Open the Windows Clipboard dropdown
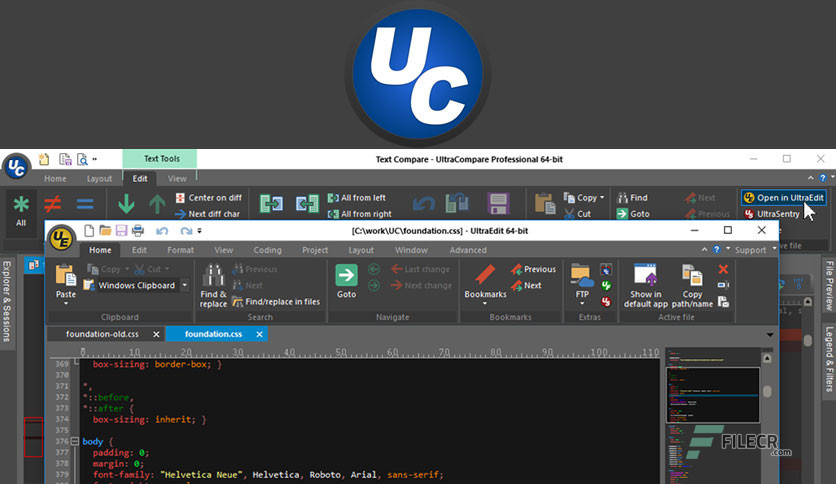 click(x=184, y=285)
